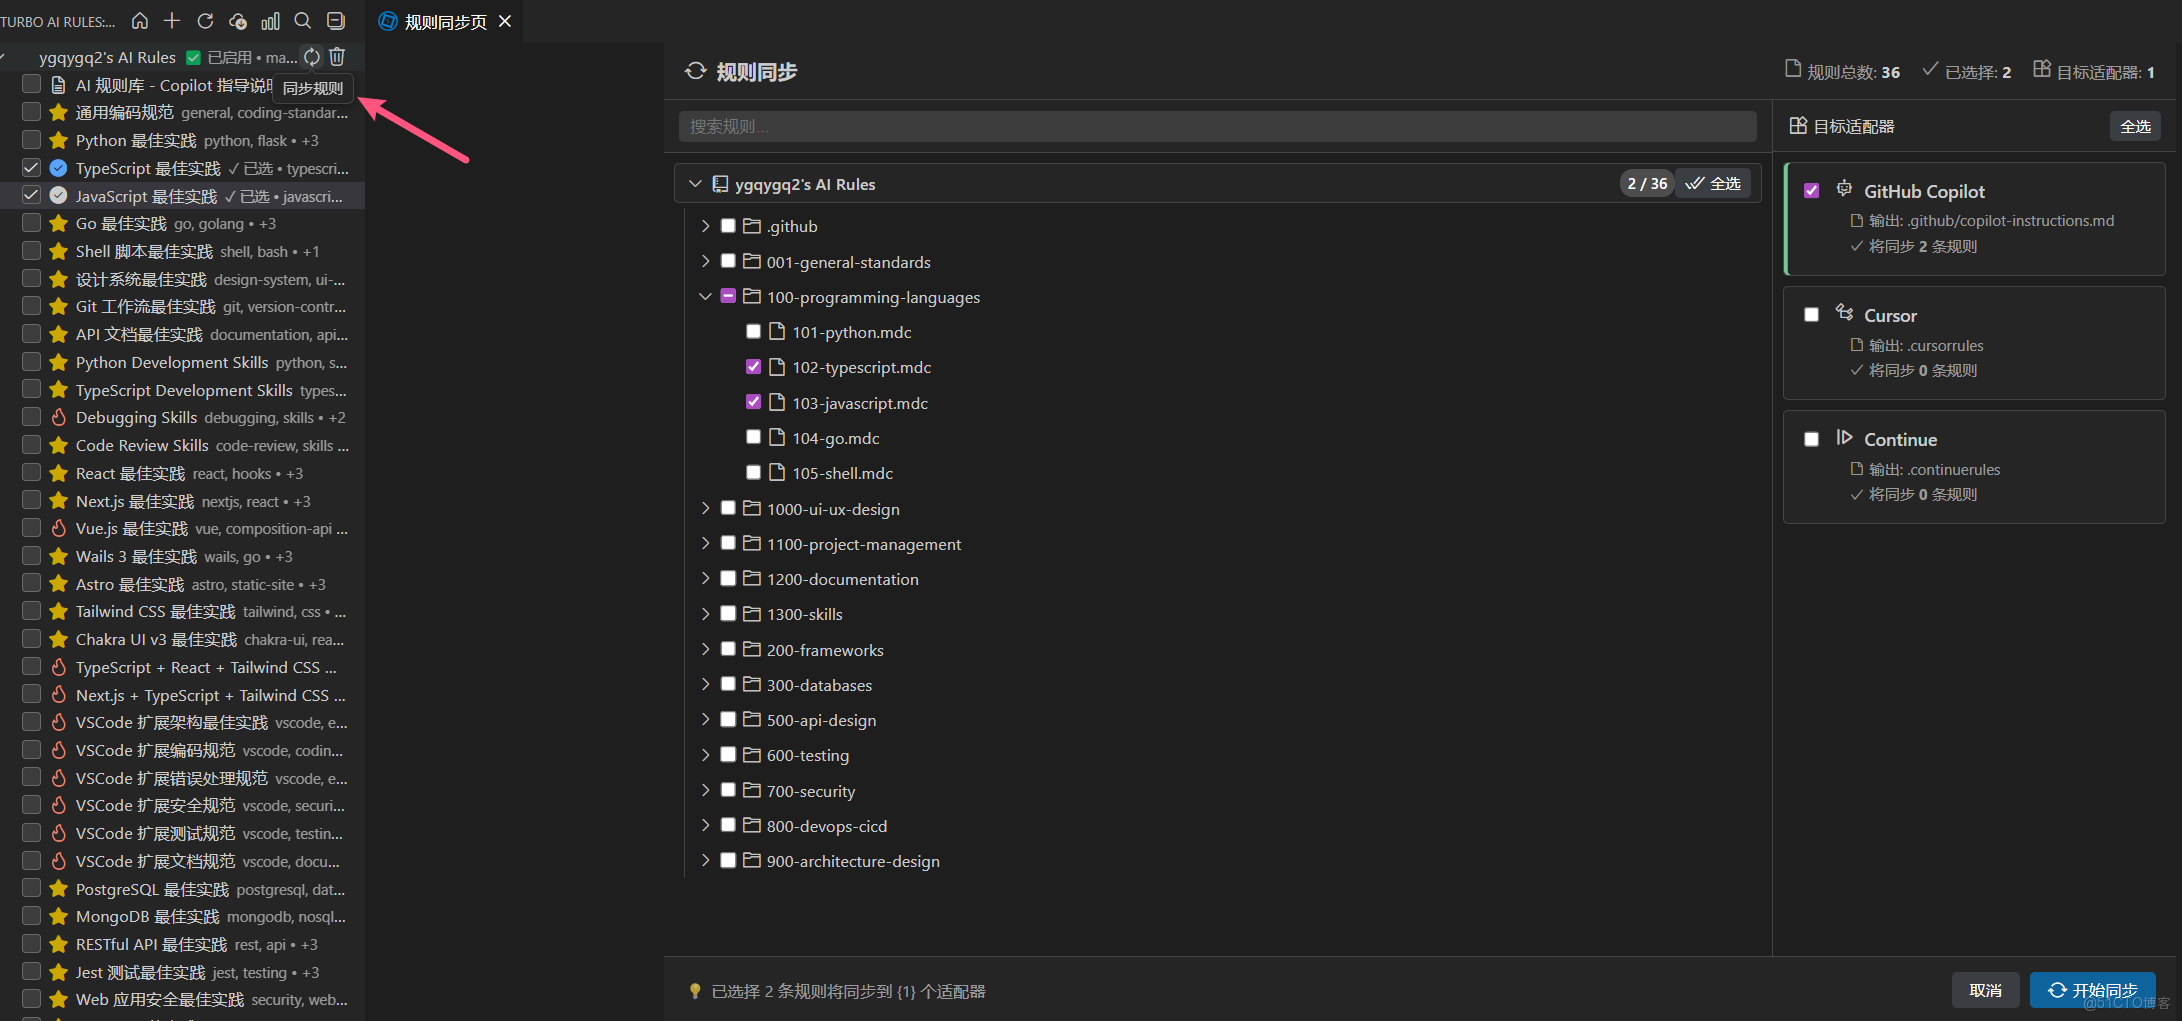The image size is (2182, 1021).
Task: Click the home icon in sidebar toolbar
Action: [140, 21]
